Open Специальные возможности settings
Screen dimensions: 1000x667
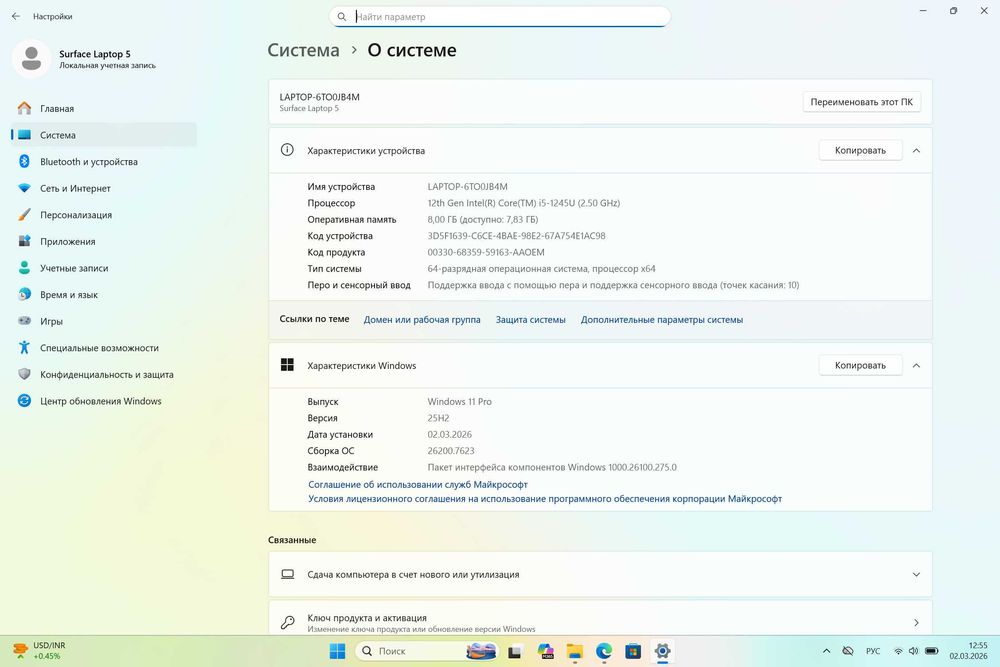tap(104, 348)
